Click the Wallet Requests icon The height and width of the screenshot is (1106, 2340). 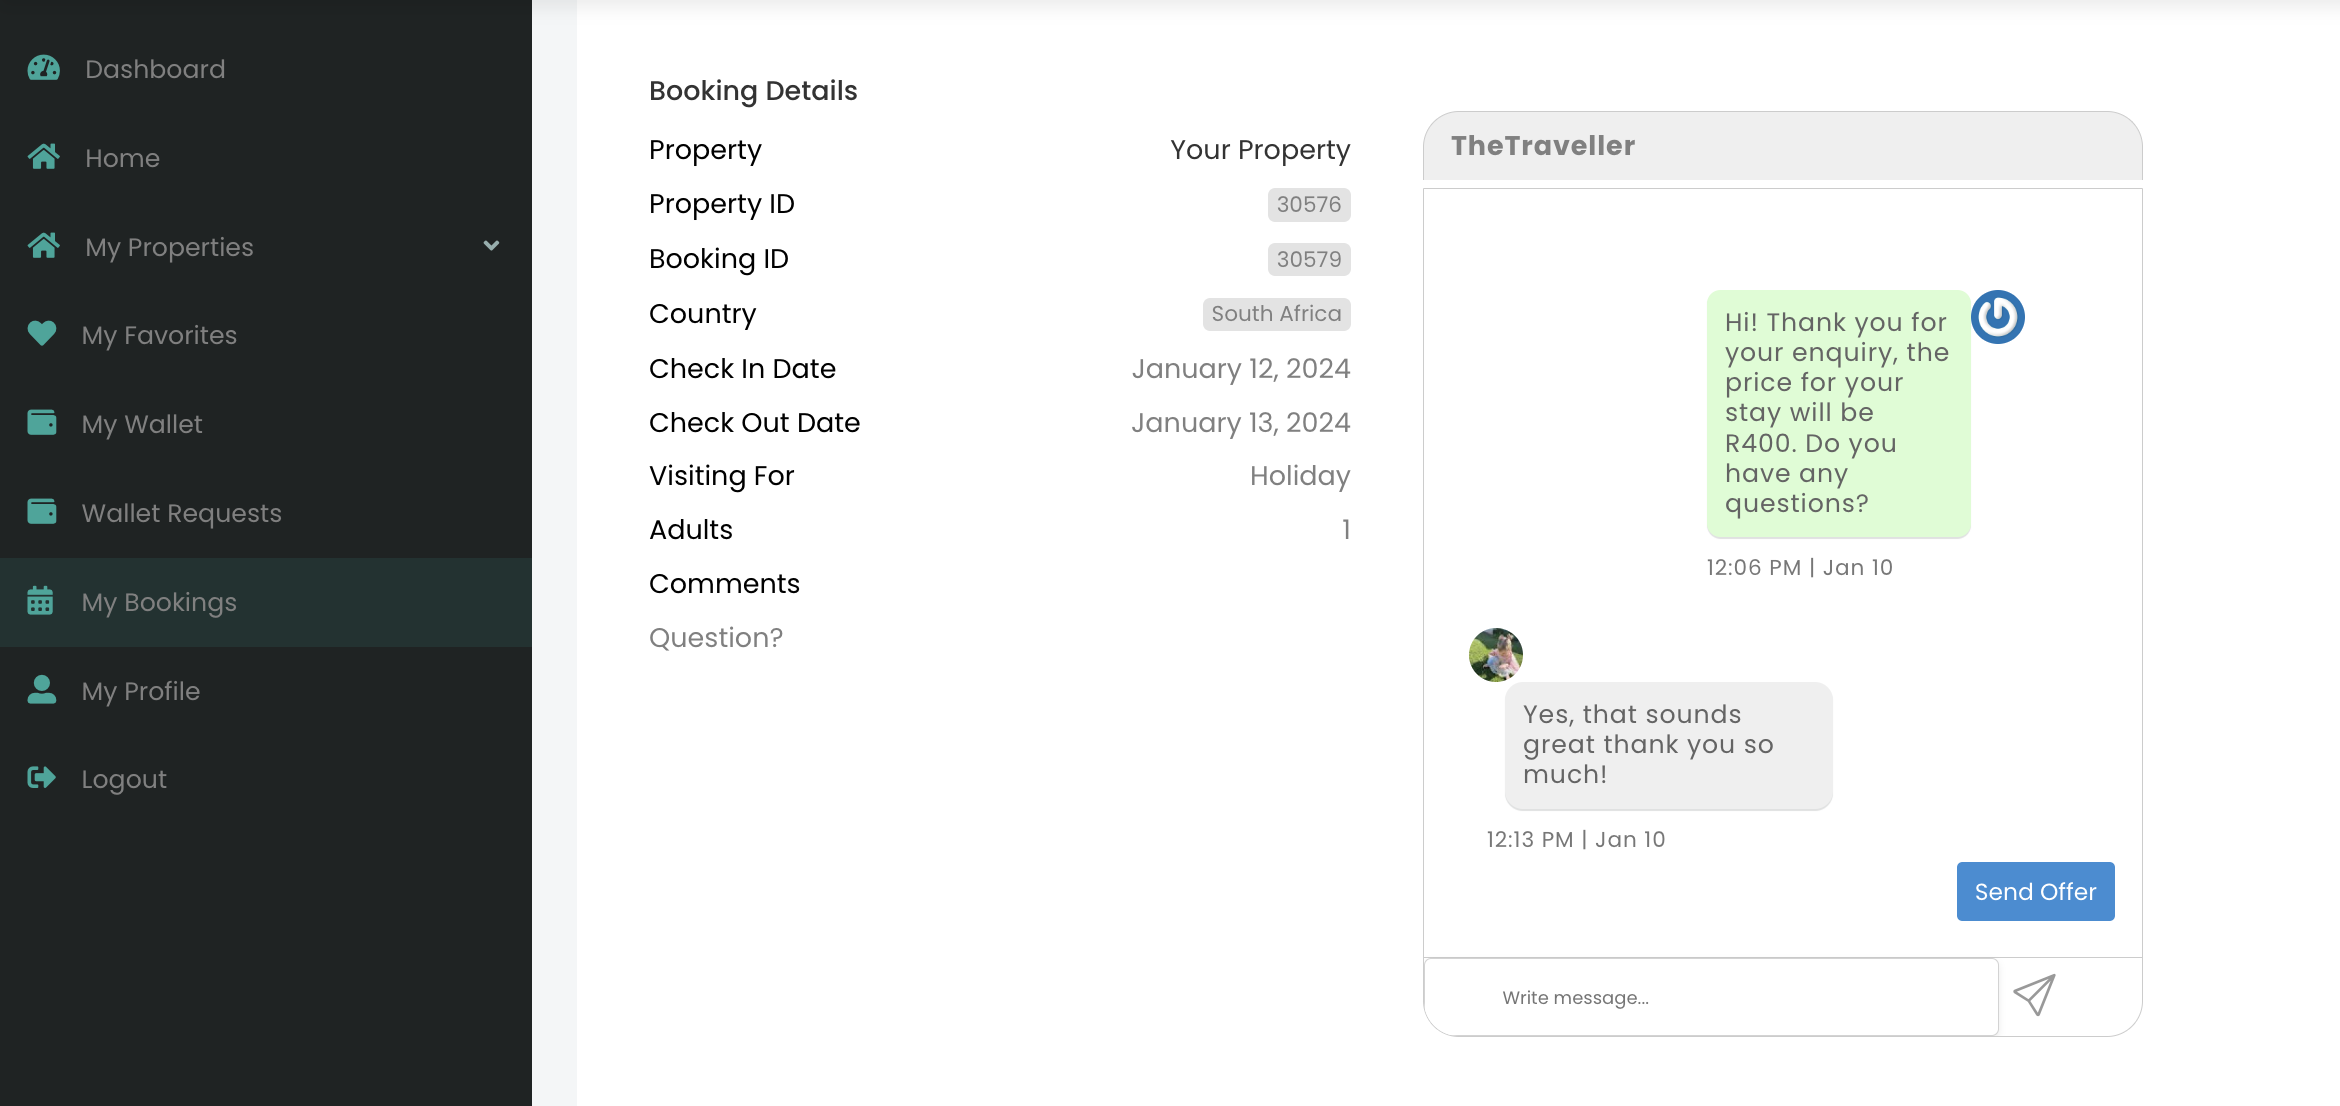tap(42, 512)
